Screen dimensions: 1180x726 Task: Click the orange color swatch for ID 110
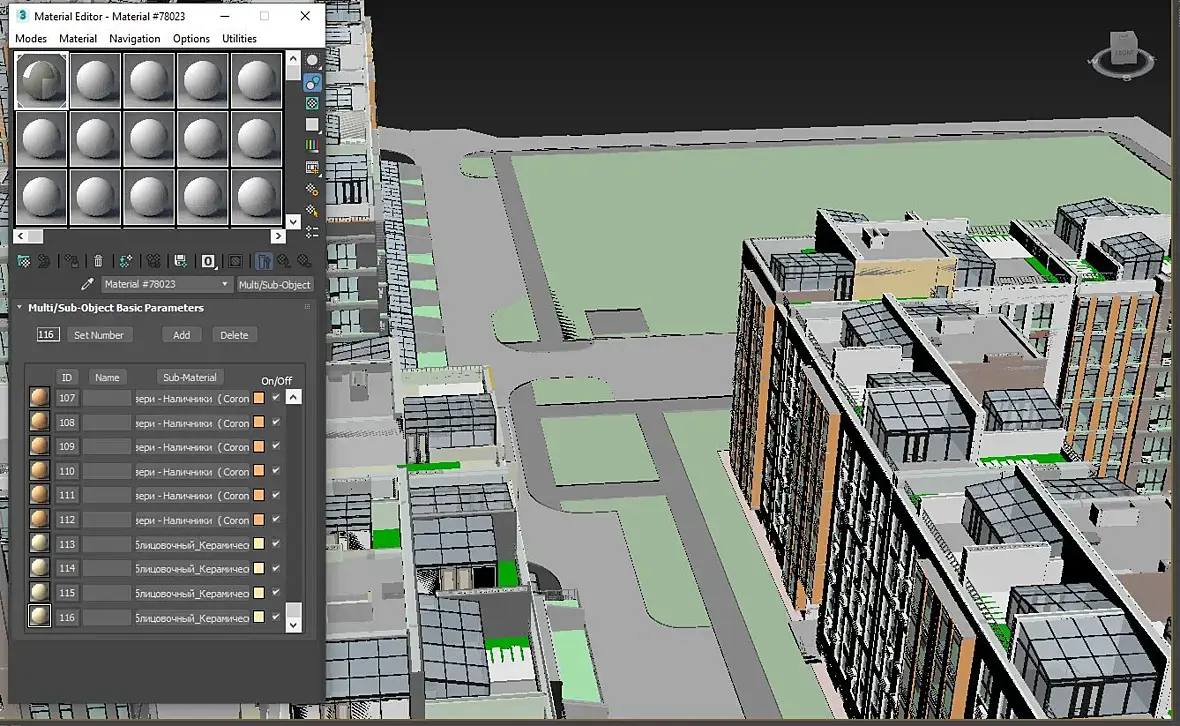coord(259,471)
